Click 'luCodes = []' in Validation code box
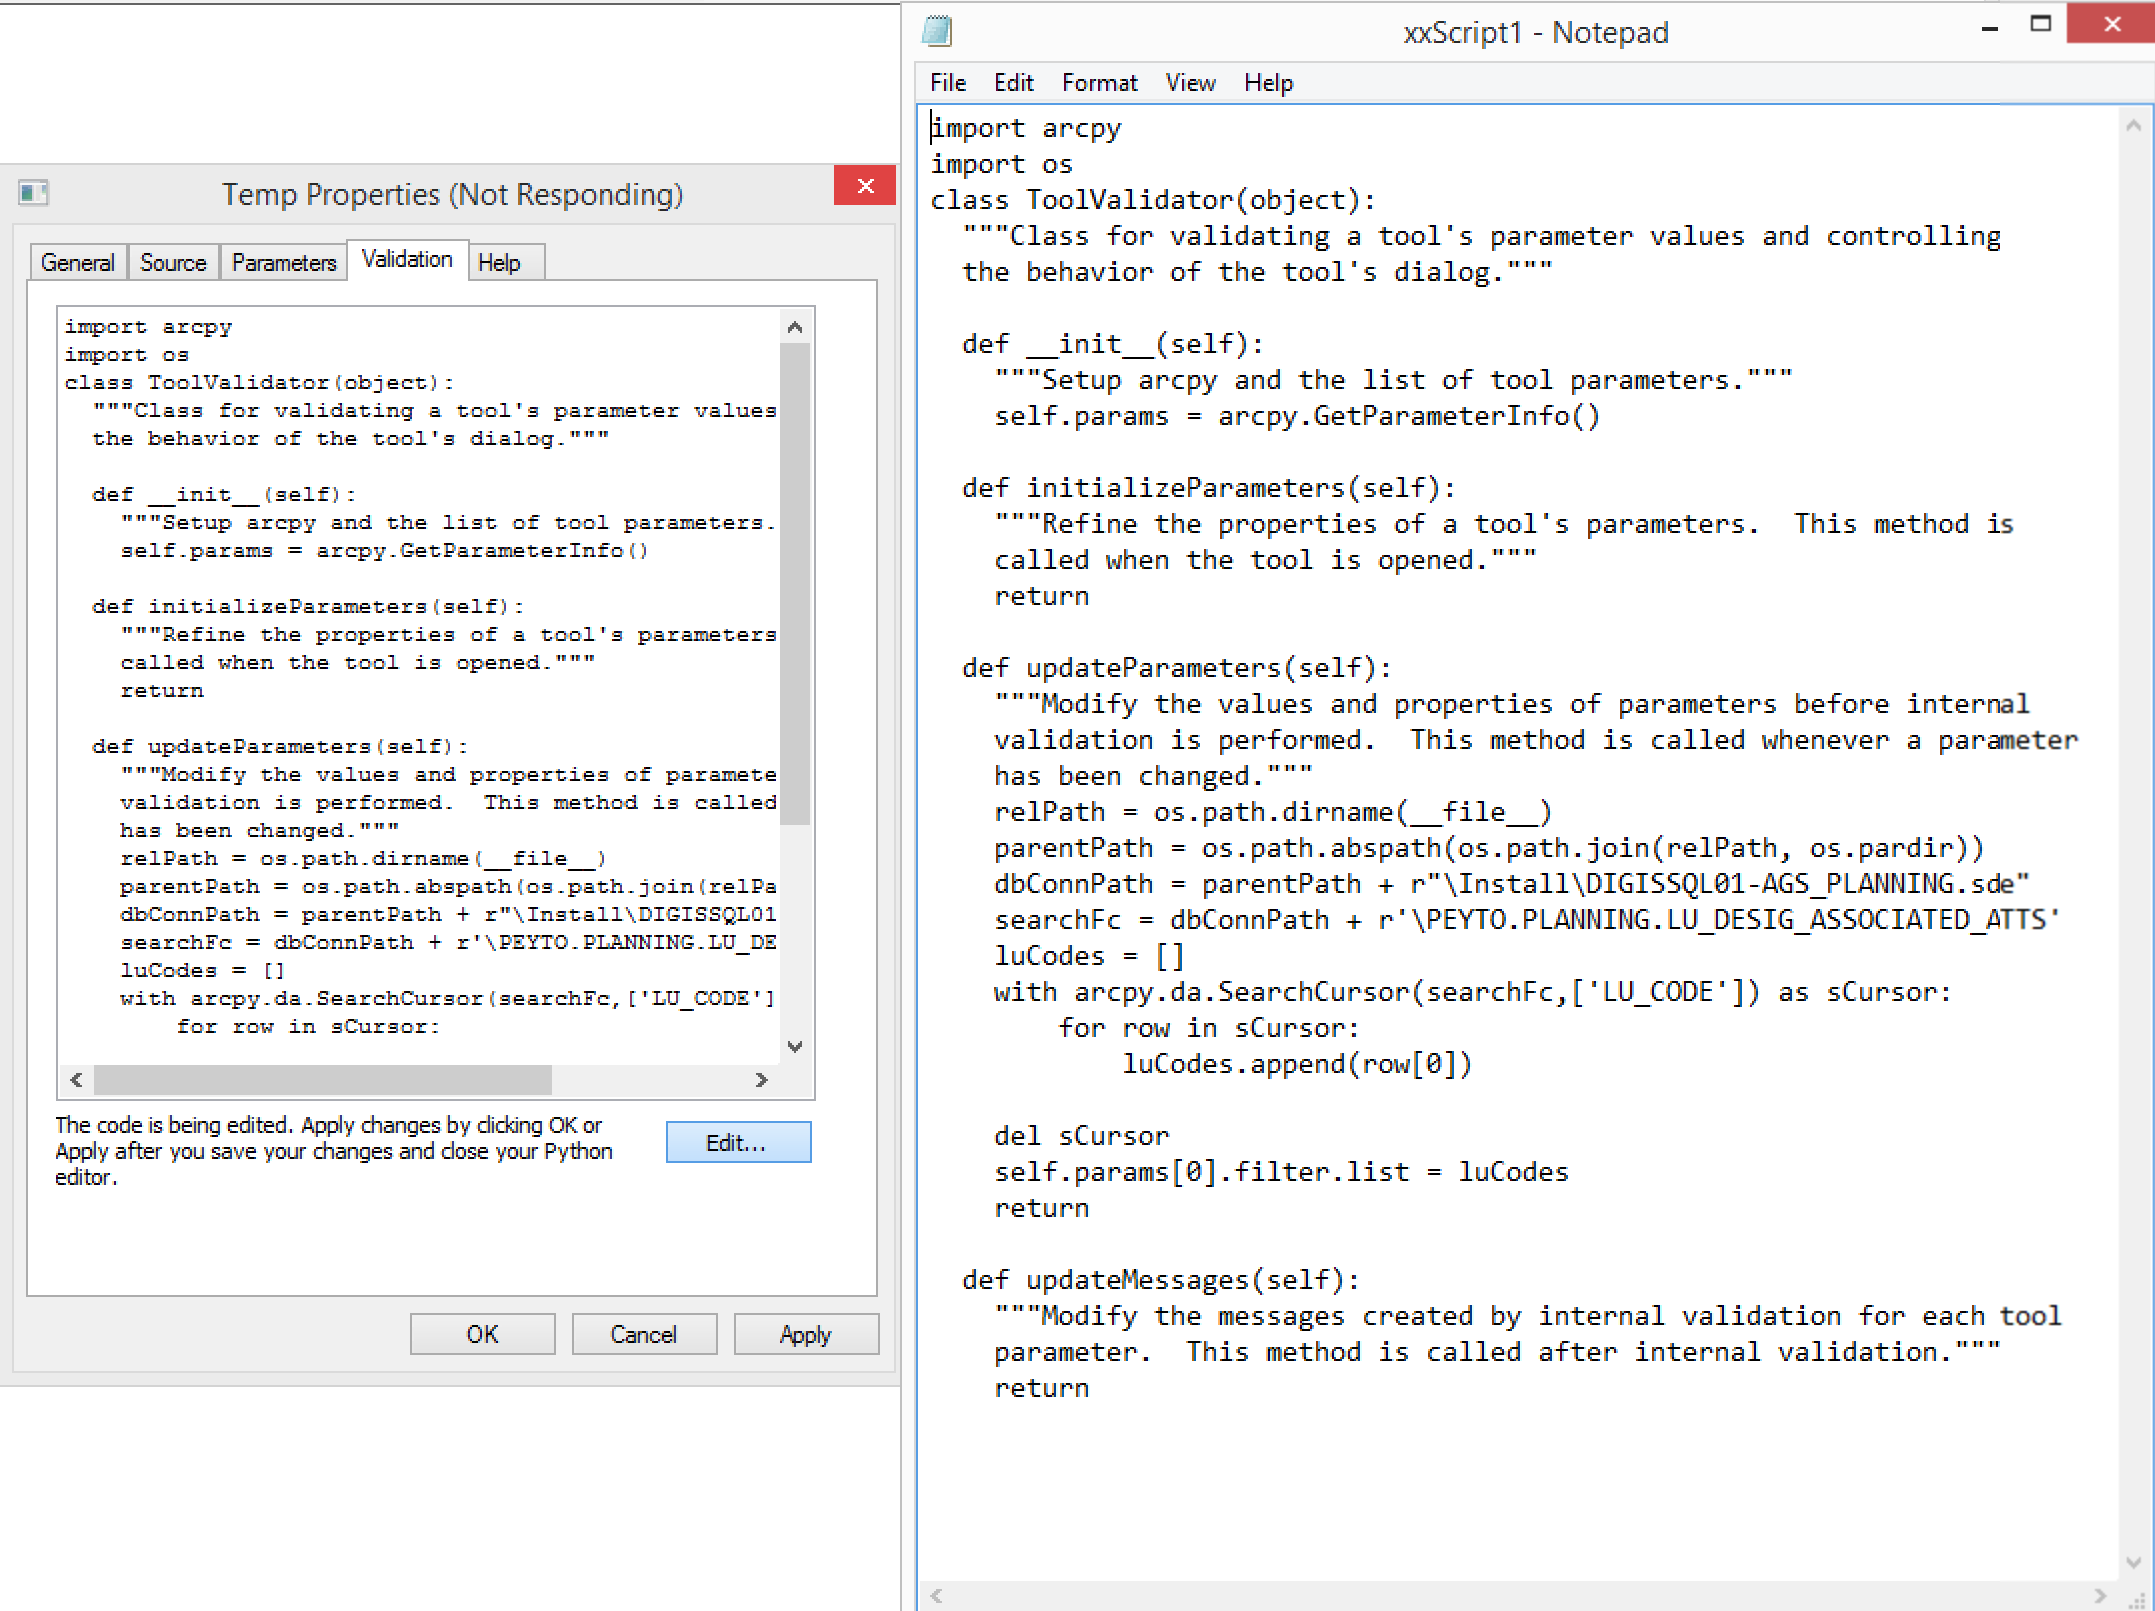Image resolution: width=2155 pixels, height=1611 pixels. click(203, 971)
